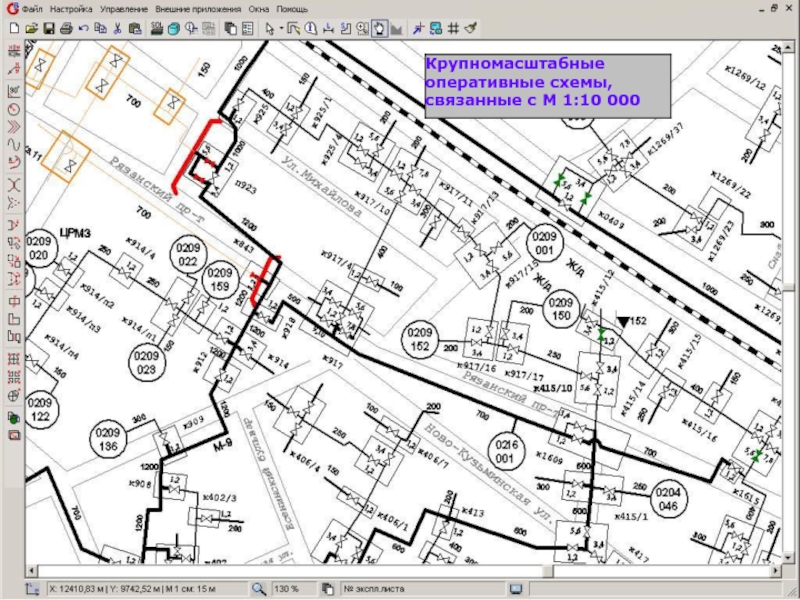
Task: Open the Настройка menu
Action: click(71, 8)
